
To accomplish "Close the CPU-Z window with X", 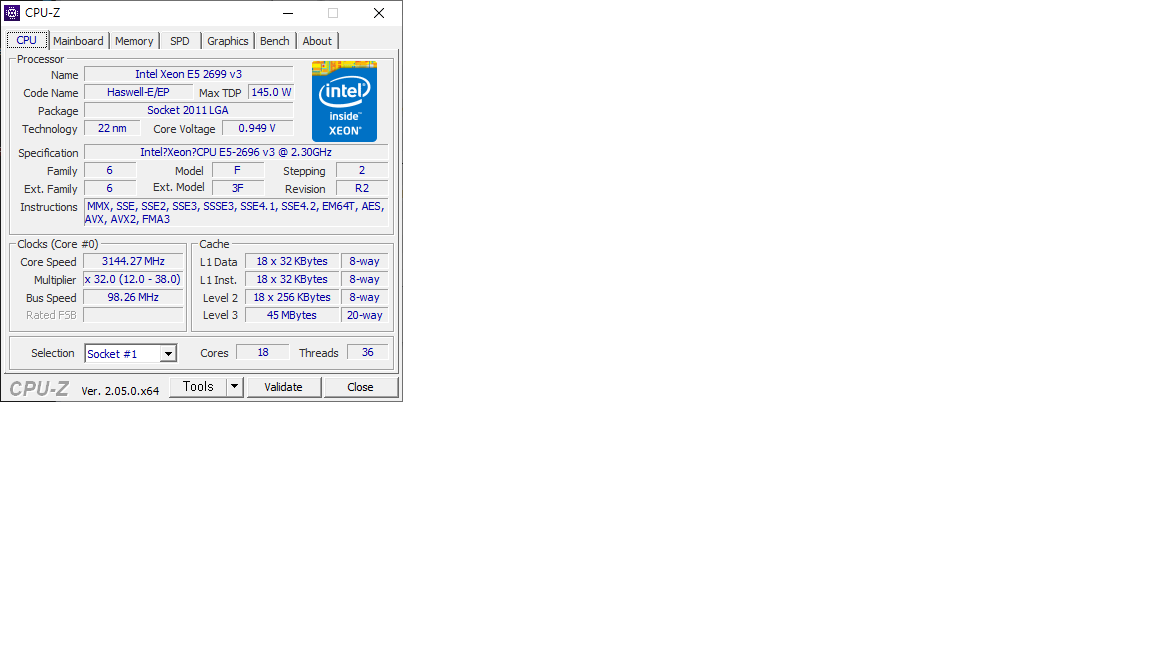I will coord(379,13).
